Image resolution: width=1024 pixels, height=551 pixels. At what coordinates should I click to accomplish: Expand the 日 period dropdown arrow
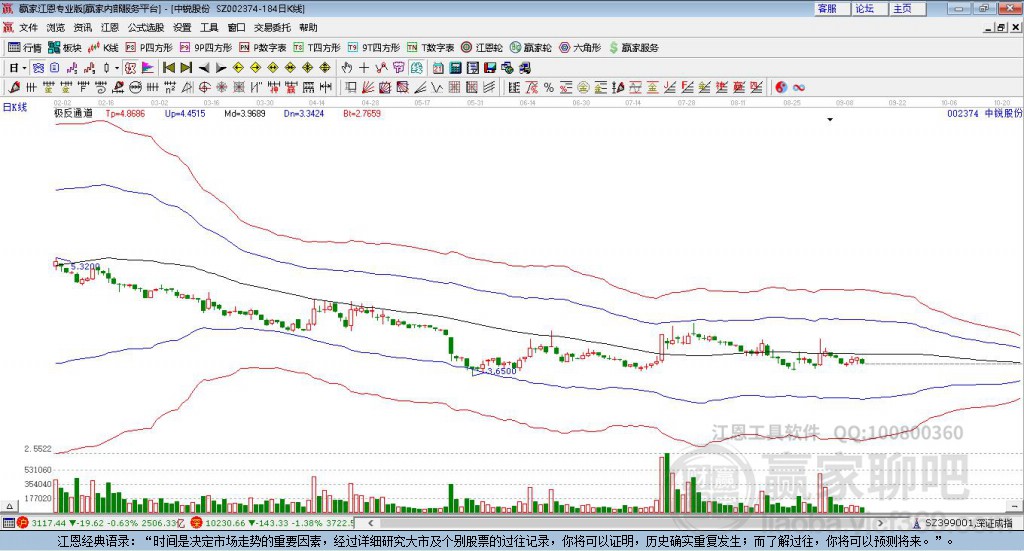pyautogui.click(x=24, y=68)
